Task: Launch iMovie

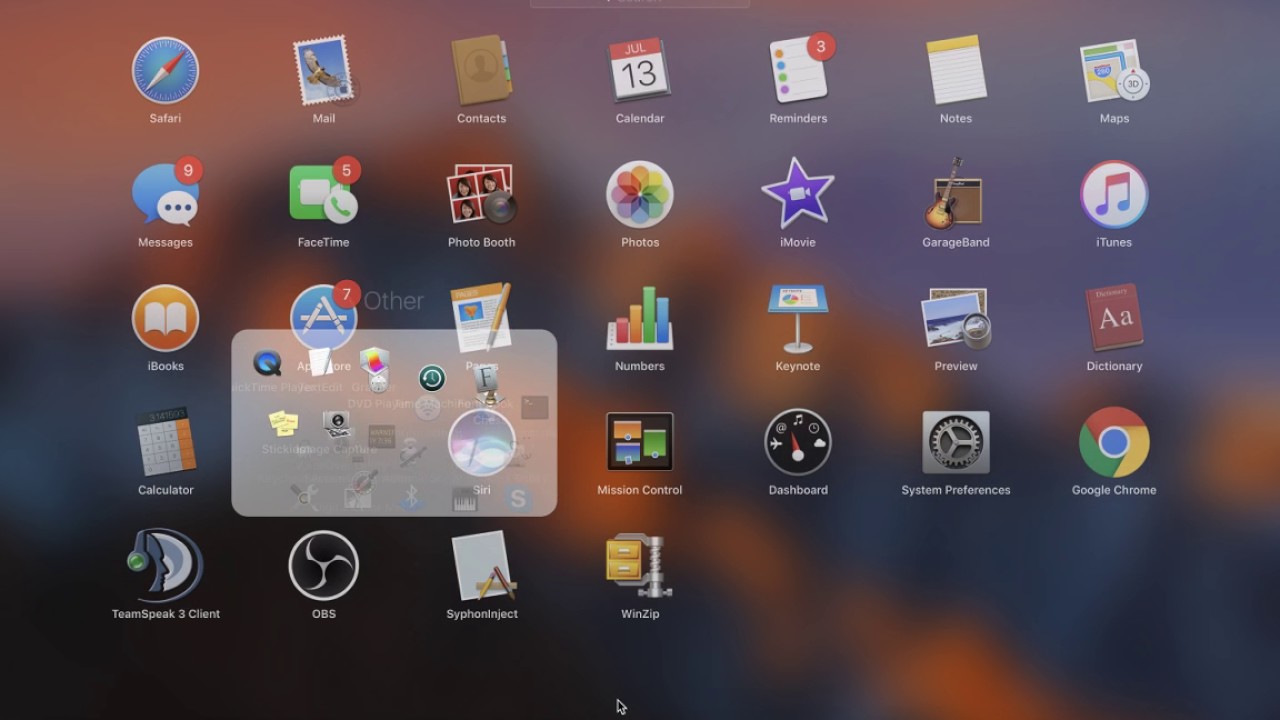Action: click(x=798, y=194)
